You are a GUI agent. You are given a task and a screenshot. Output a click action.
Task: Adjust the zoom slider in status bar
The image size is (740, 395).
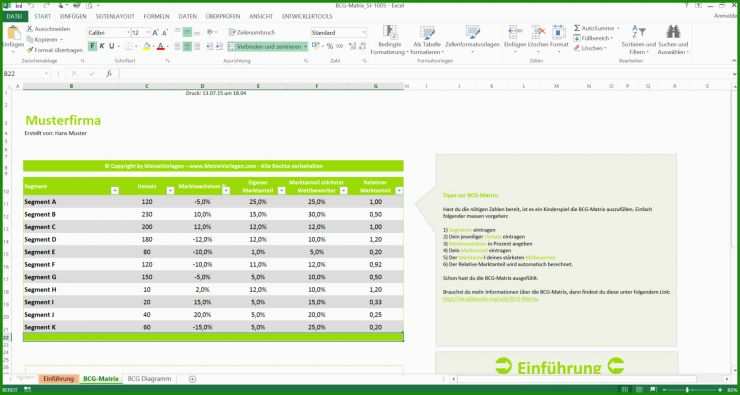point(687,390)
